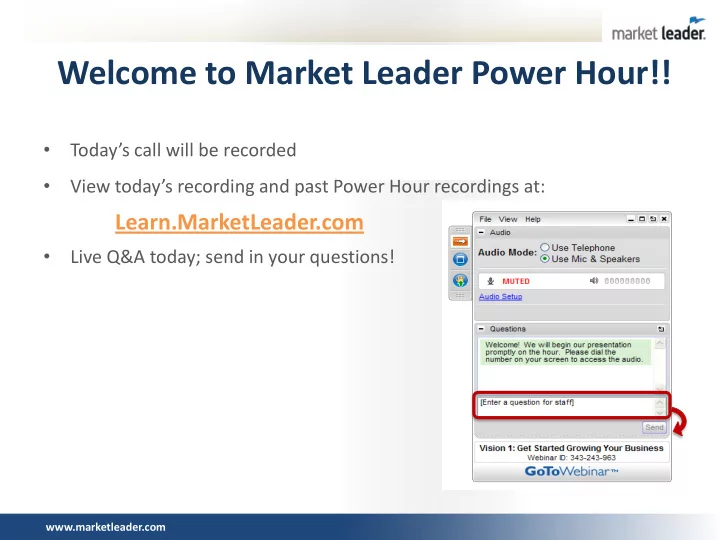Click the Audio Setup link
The image size is (720, 540).
pos(501,297)
